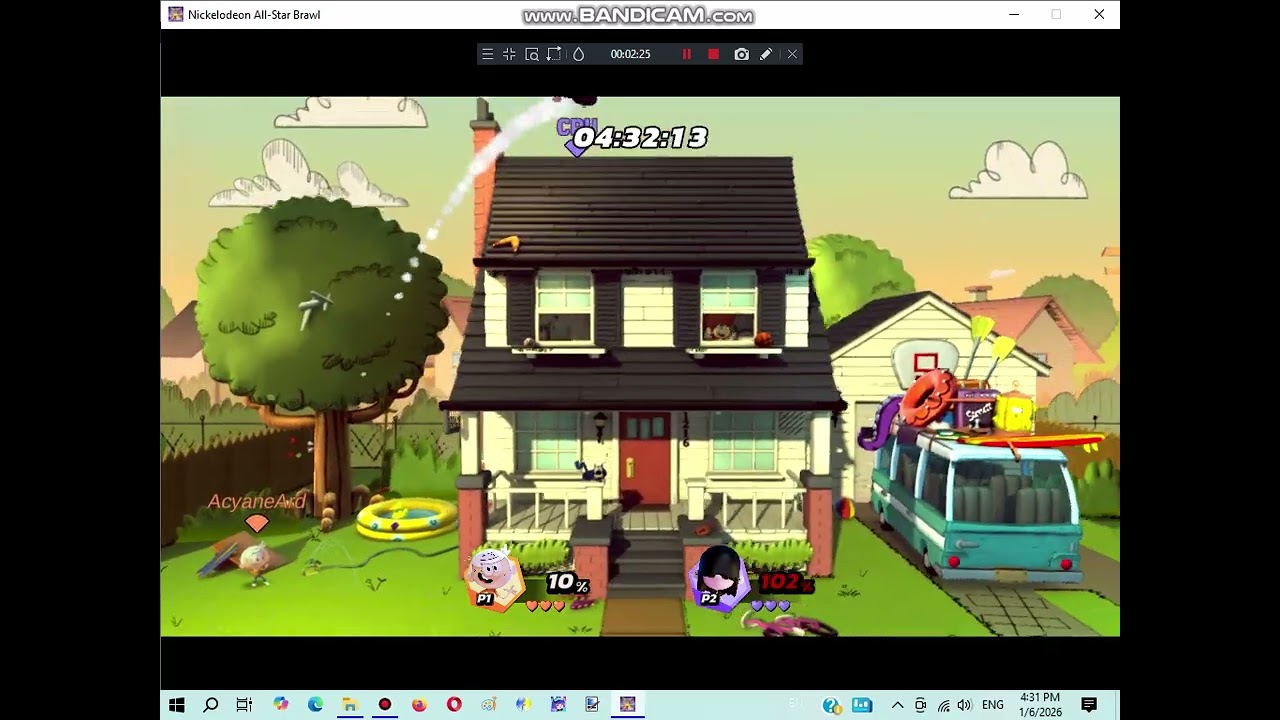Click the P1 character portrait badge
The height and width of the screenshot is (720, 1280).
[x=494, y=579]
